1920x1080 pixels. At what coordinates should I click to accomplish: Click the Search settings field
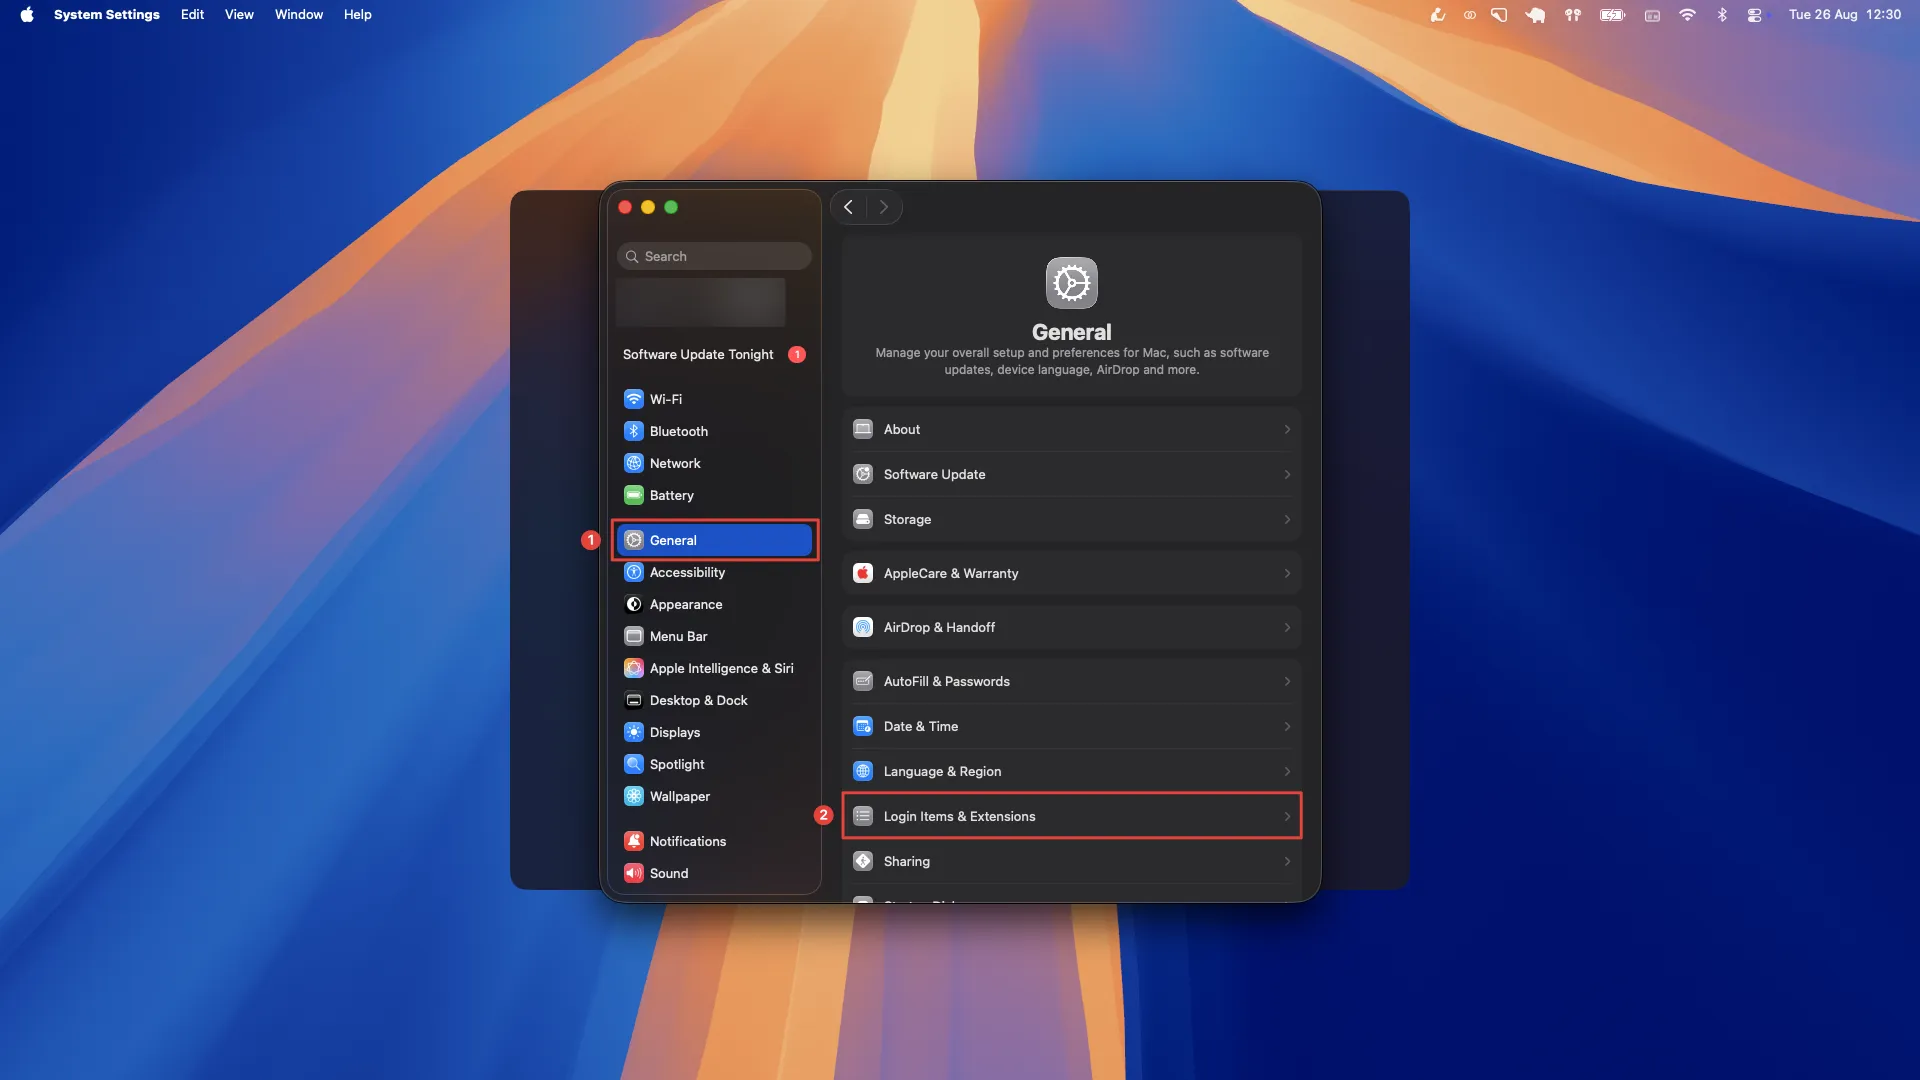pyautogui.click(x=714, y=256)
